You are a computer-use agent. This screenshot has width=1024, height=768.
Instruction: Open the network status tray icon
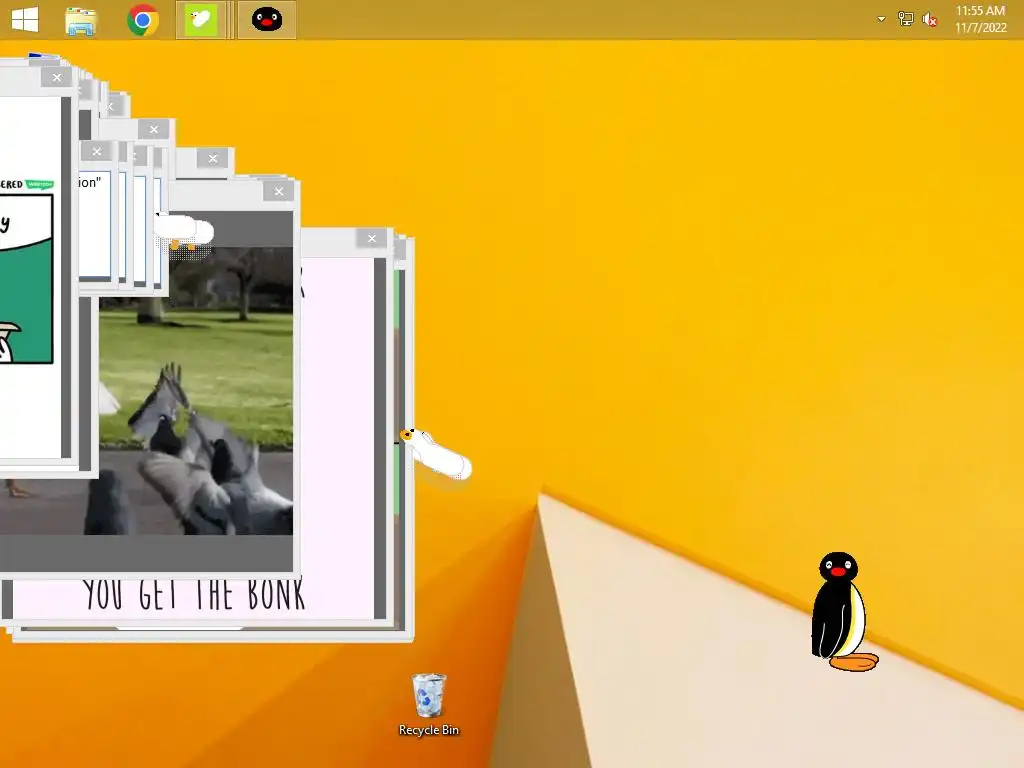pos(905,19)
